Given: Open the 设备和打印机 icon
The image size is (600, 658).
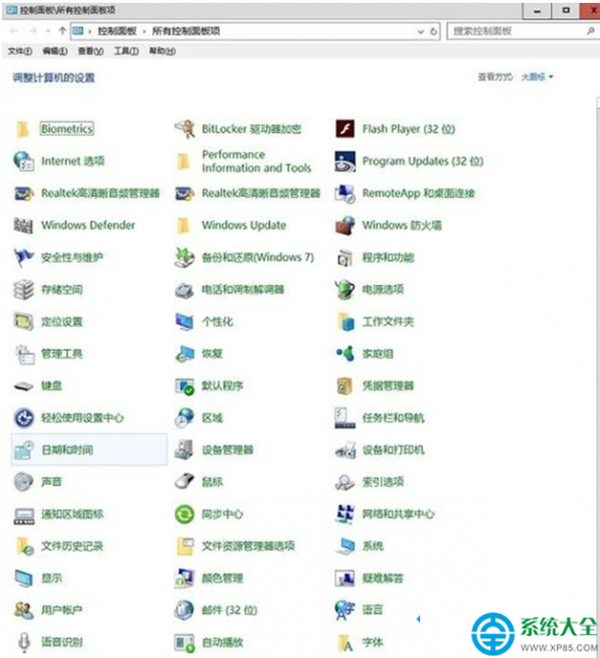Looking at the screenshot, I should coord(345,450).
